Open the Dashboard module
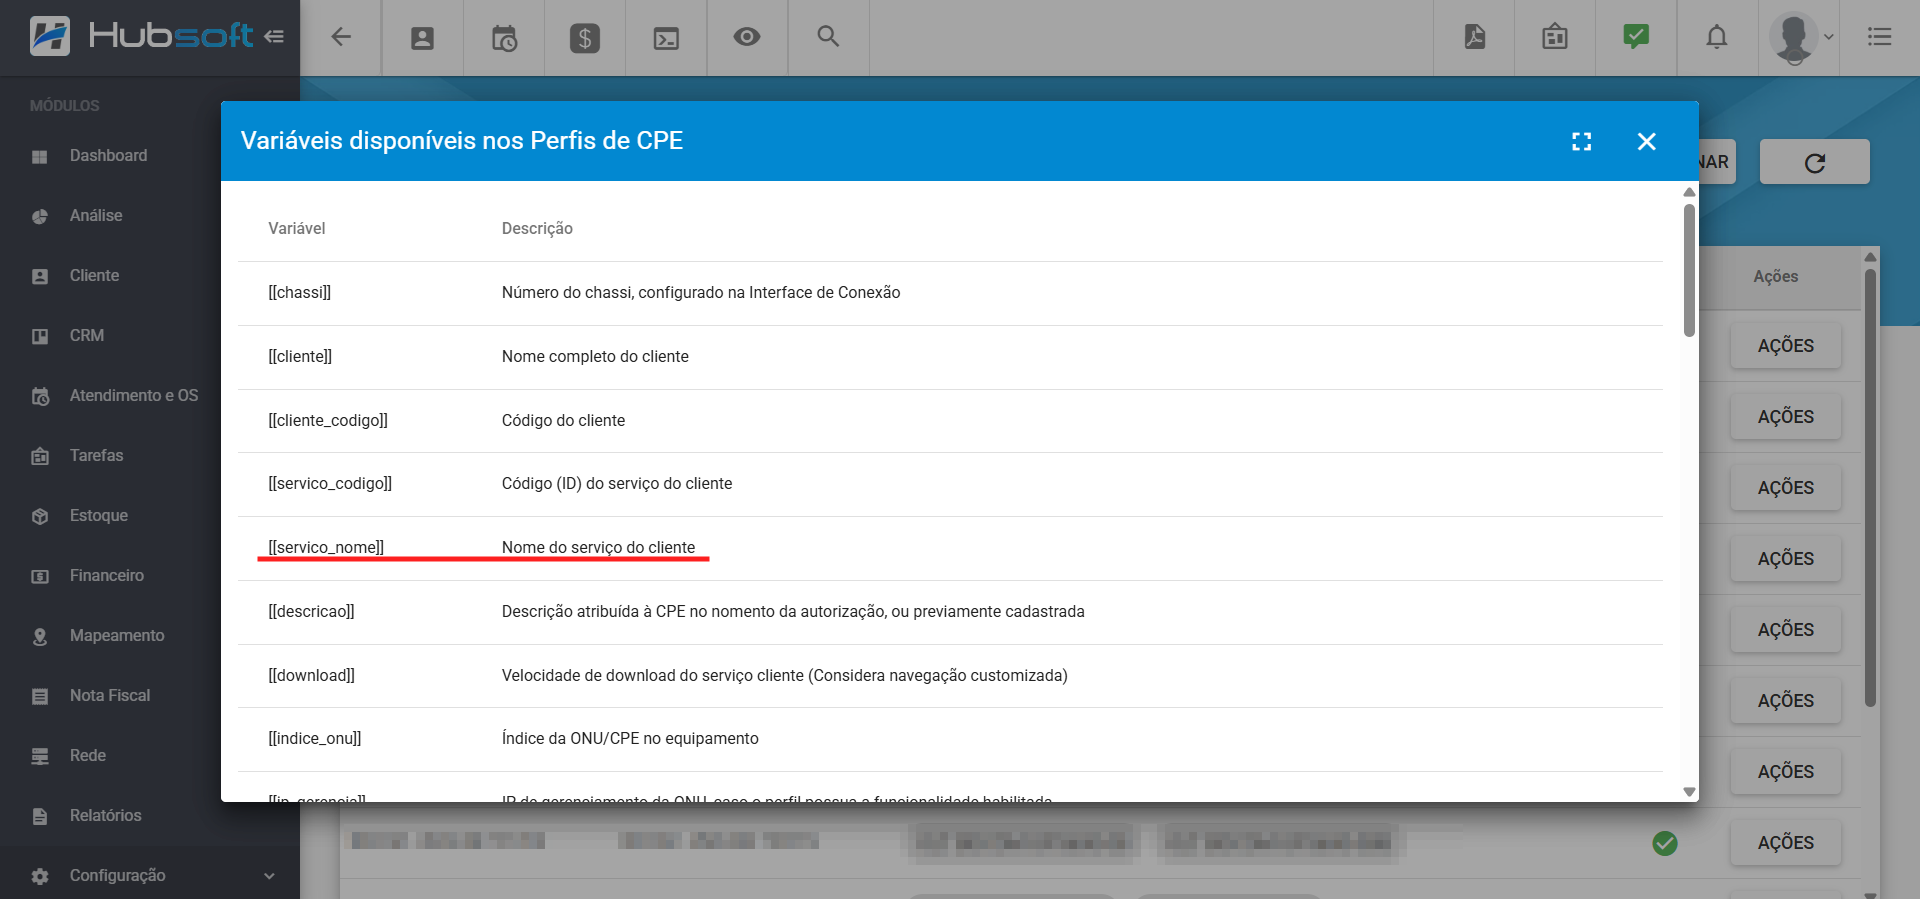 pos(108,156)
